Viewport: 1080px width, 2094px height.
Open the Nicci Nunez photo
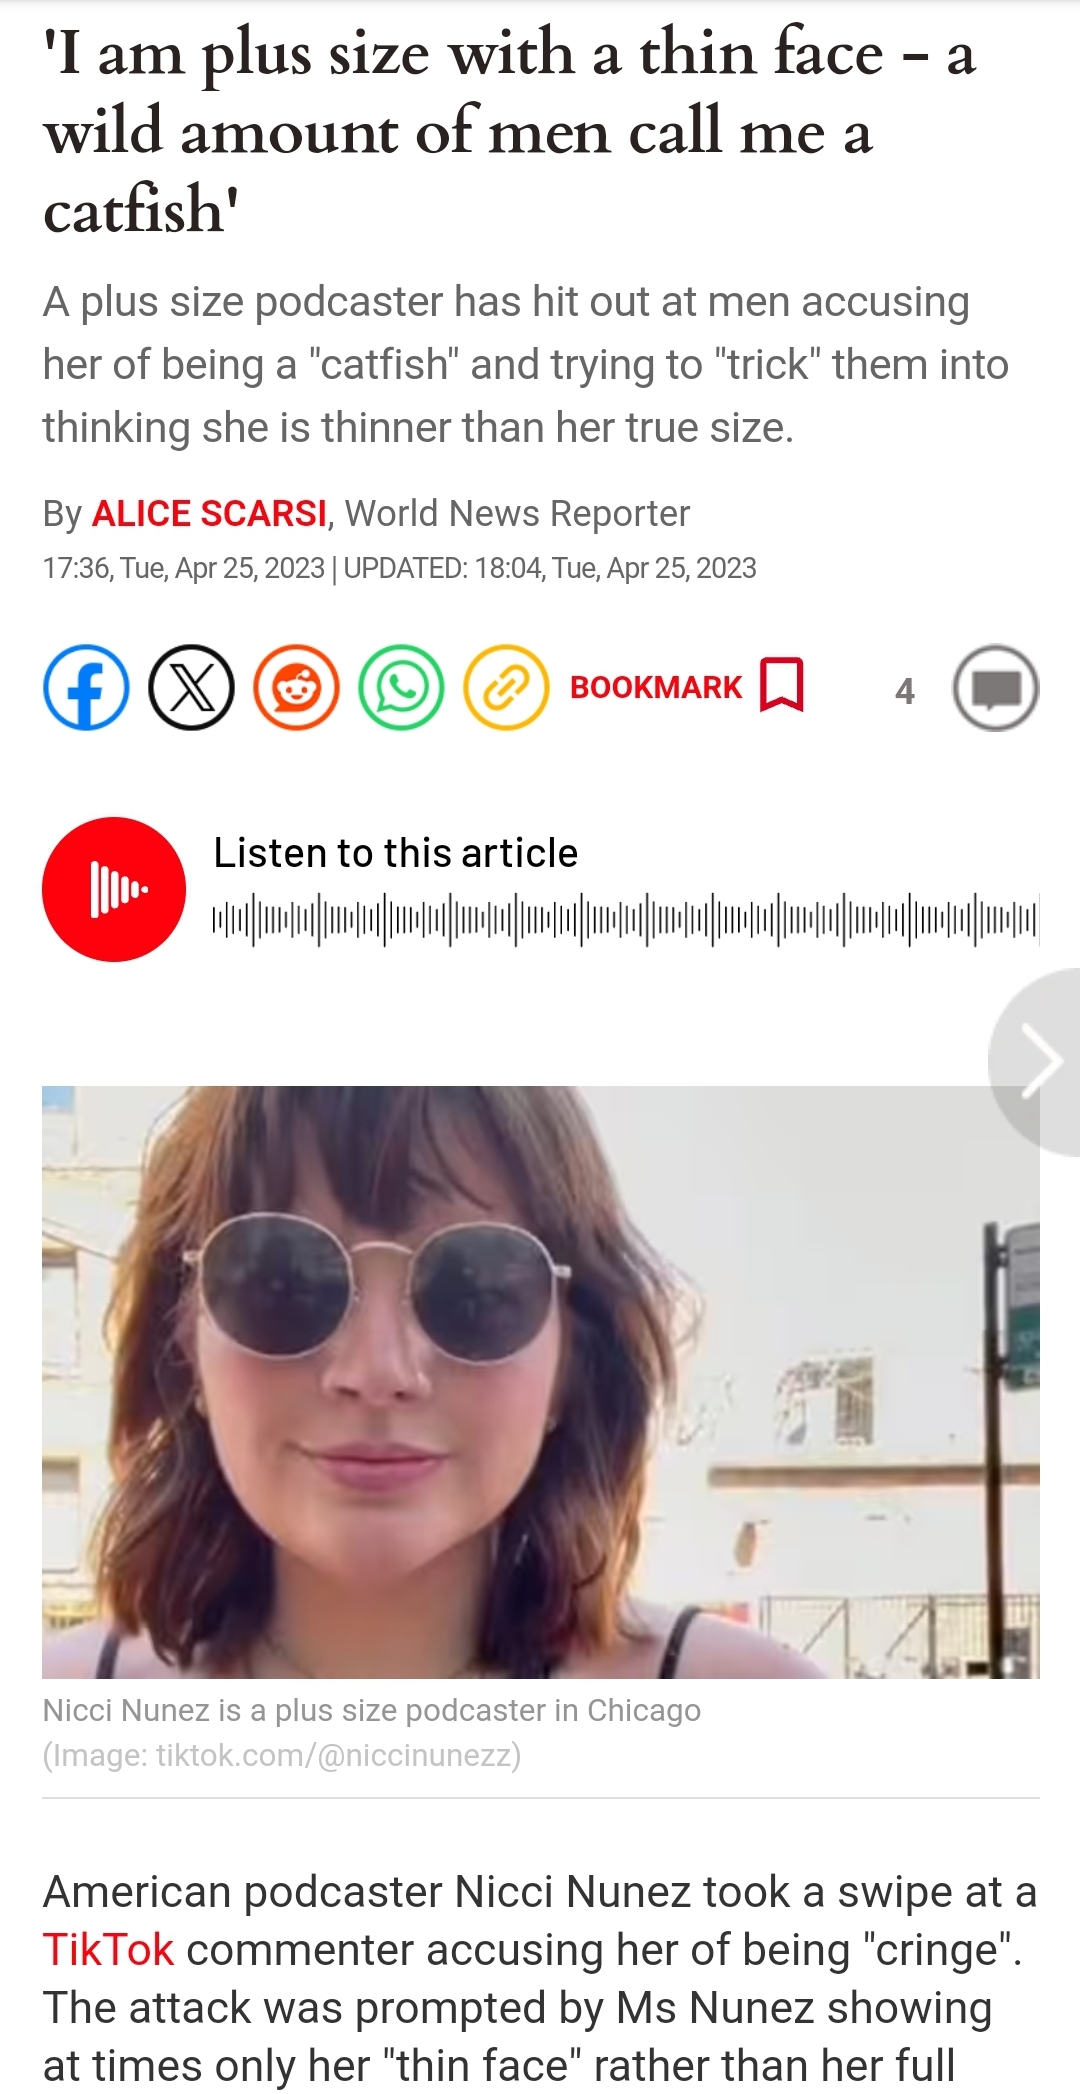(x=541, y=1382)
